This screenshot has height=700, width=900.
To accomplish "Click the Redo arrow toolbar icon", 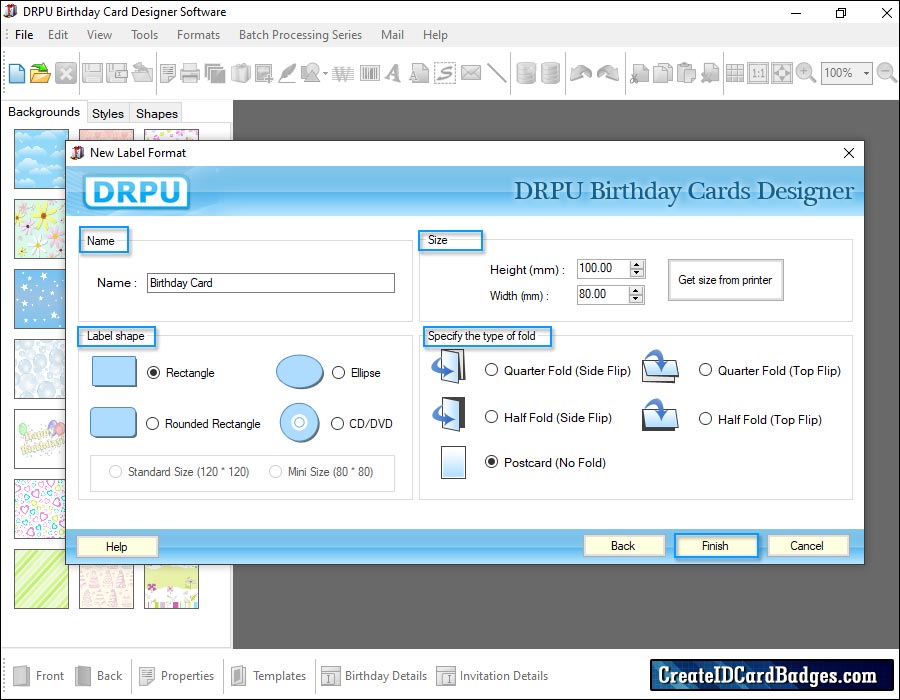I will [608, 73].
